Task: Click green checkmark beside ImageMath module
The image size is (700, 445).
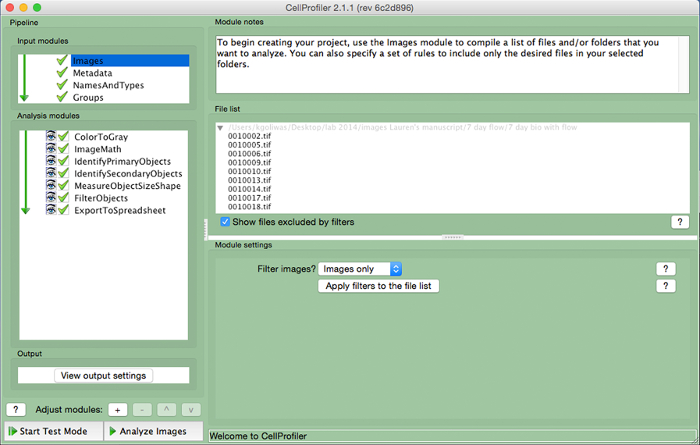Action: (62, 149)
